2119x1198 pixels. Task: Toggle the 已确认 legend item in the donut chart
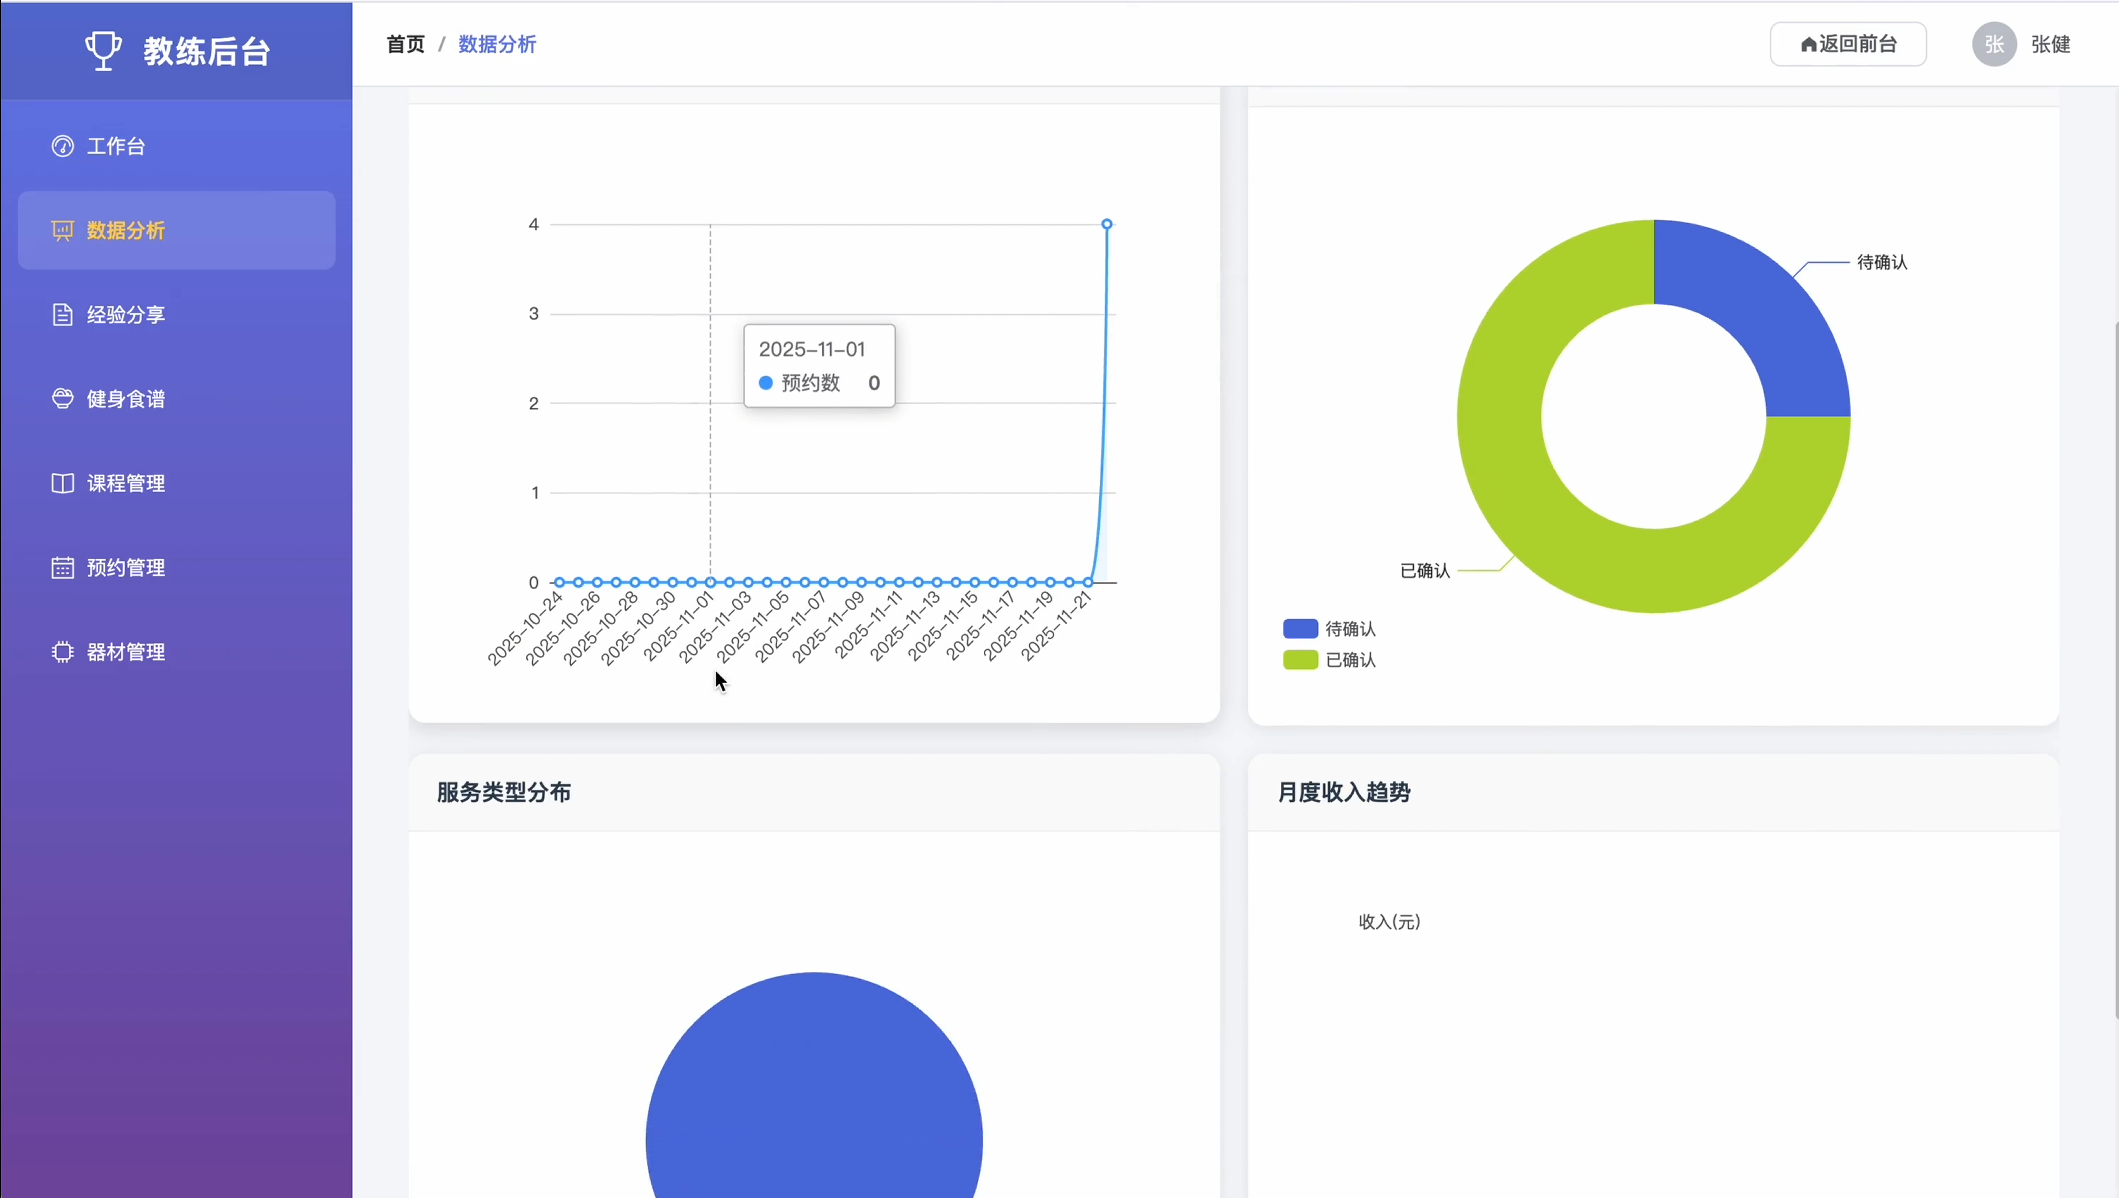[1349, 660]
